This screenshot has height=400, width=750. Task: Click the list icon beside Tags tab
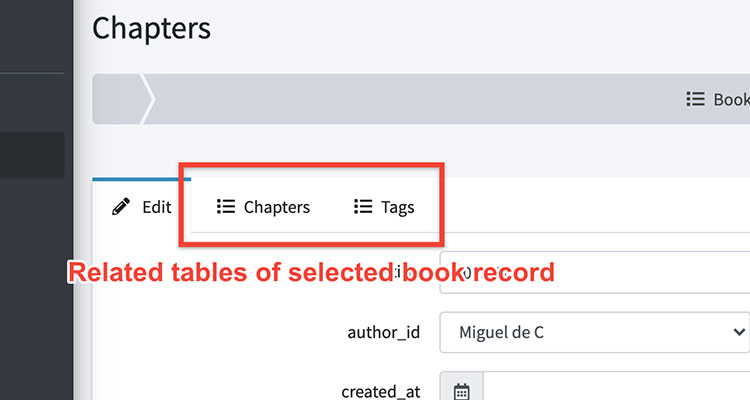363,208
